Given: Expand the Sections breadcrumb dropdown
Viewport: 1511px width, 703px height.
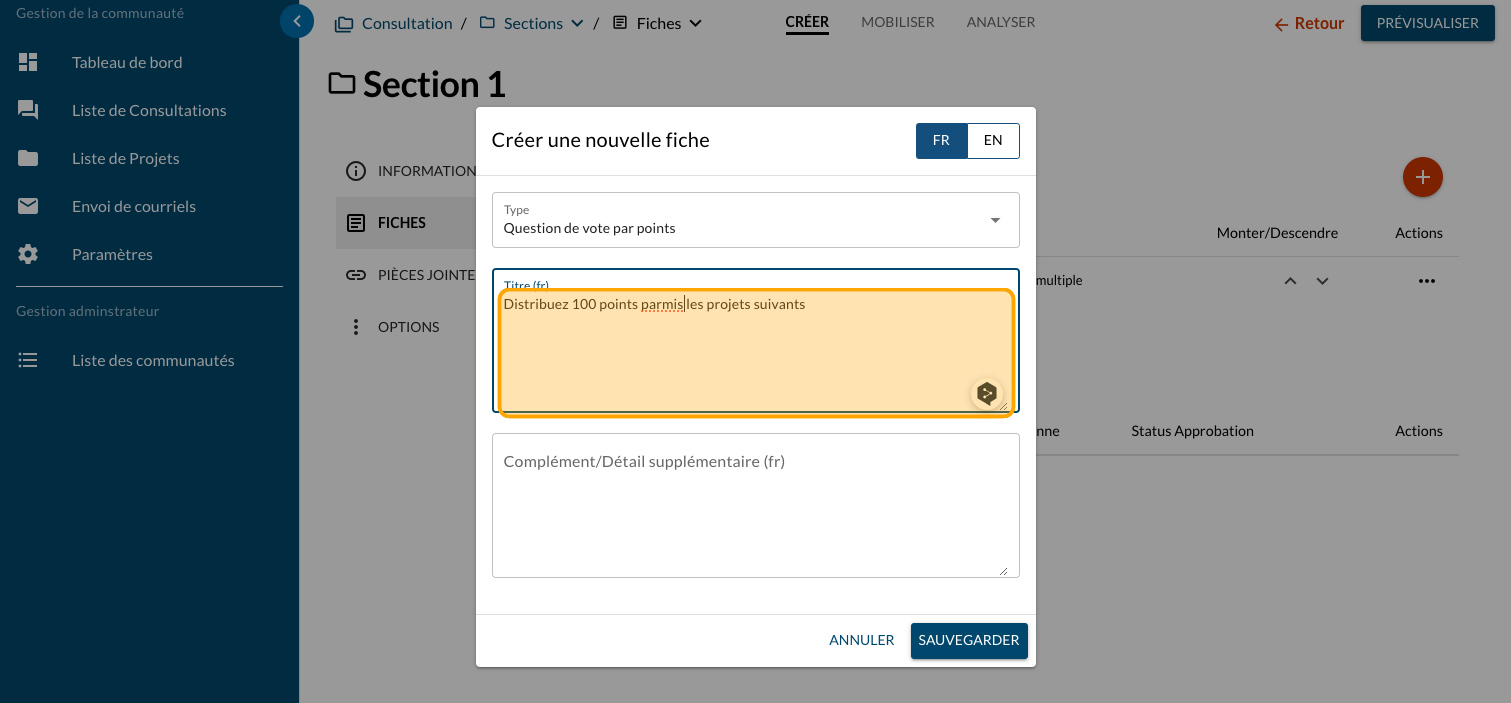Looking at the screenshot, I should tap(577, 23).
